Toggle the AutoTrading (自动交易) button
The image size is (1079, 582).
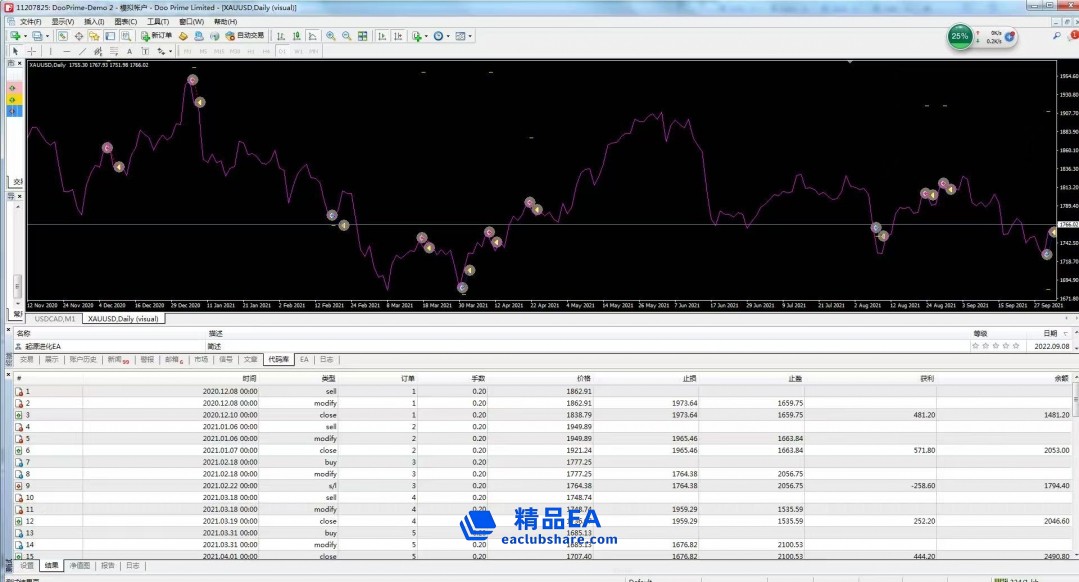tap(243, 36)
